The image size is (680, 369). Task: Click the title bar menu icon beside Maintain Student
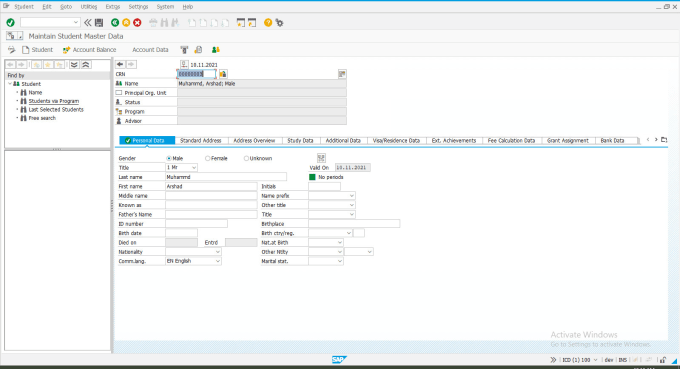[14, 36]
